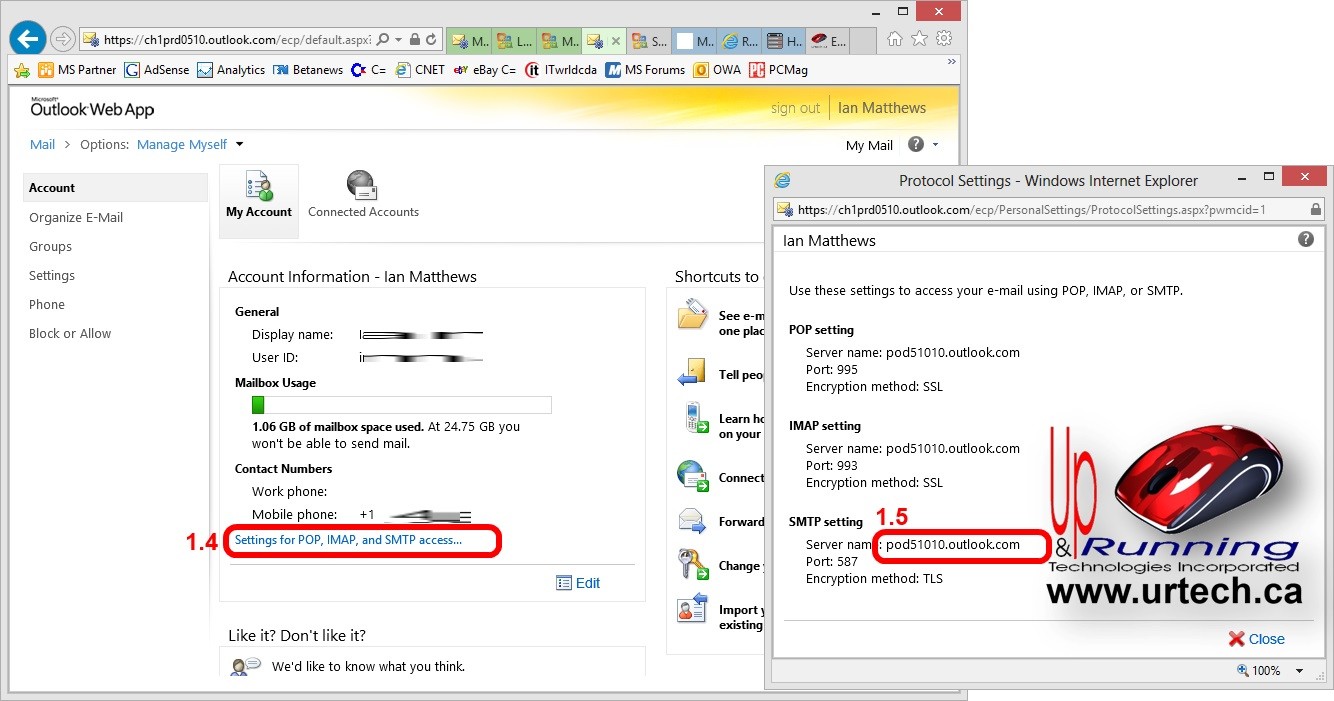Expand the dropdown arrow beside the help icon
Screen dimensions: 1334x701
[935, 145]
